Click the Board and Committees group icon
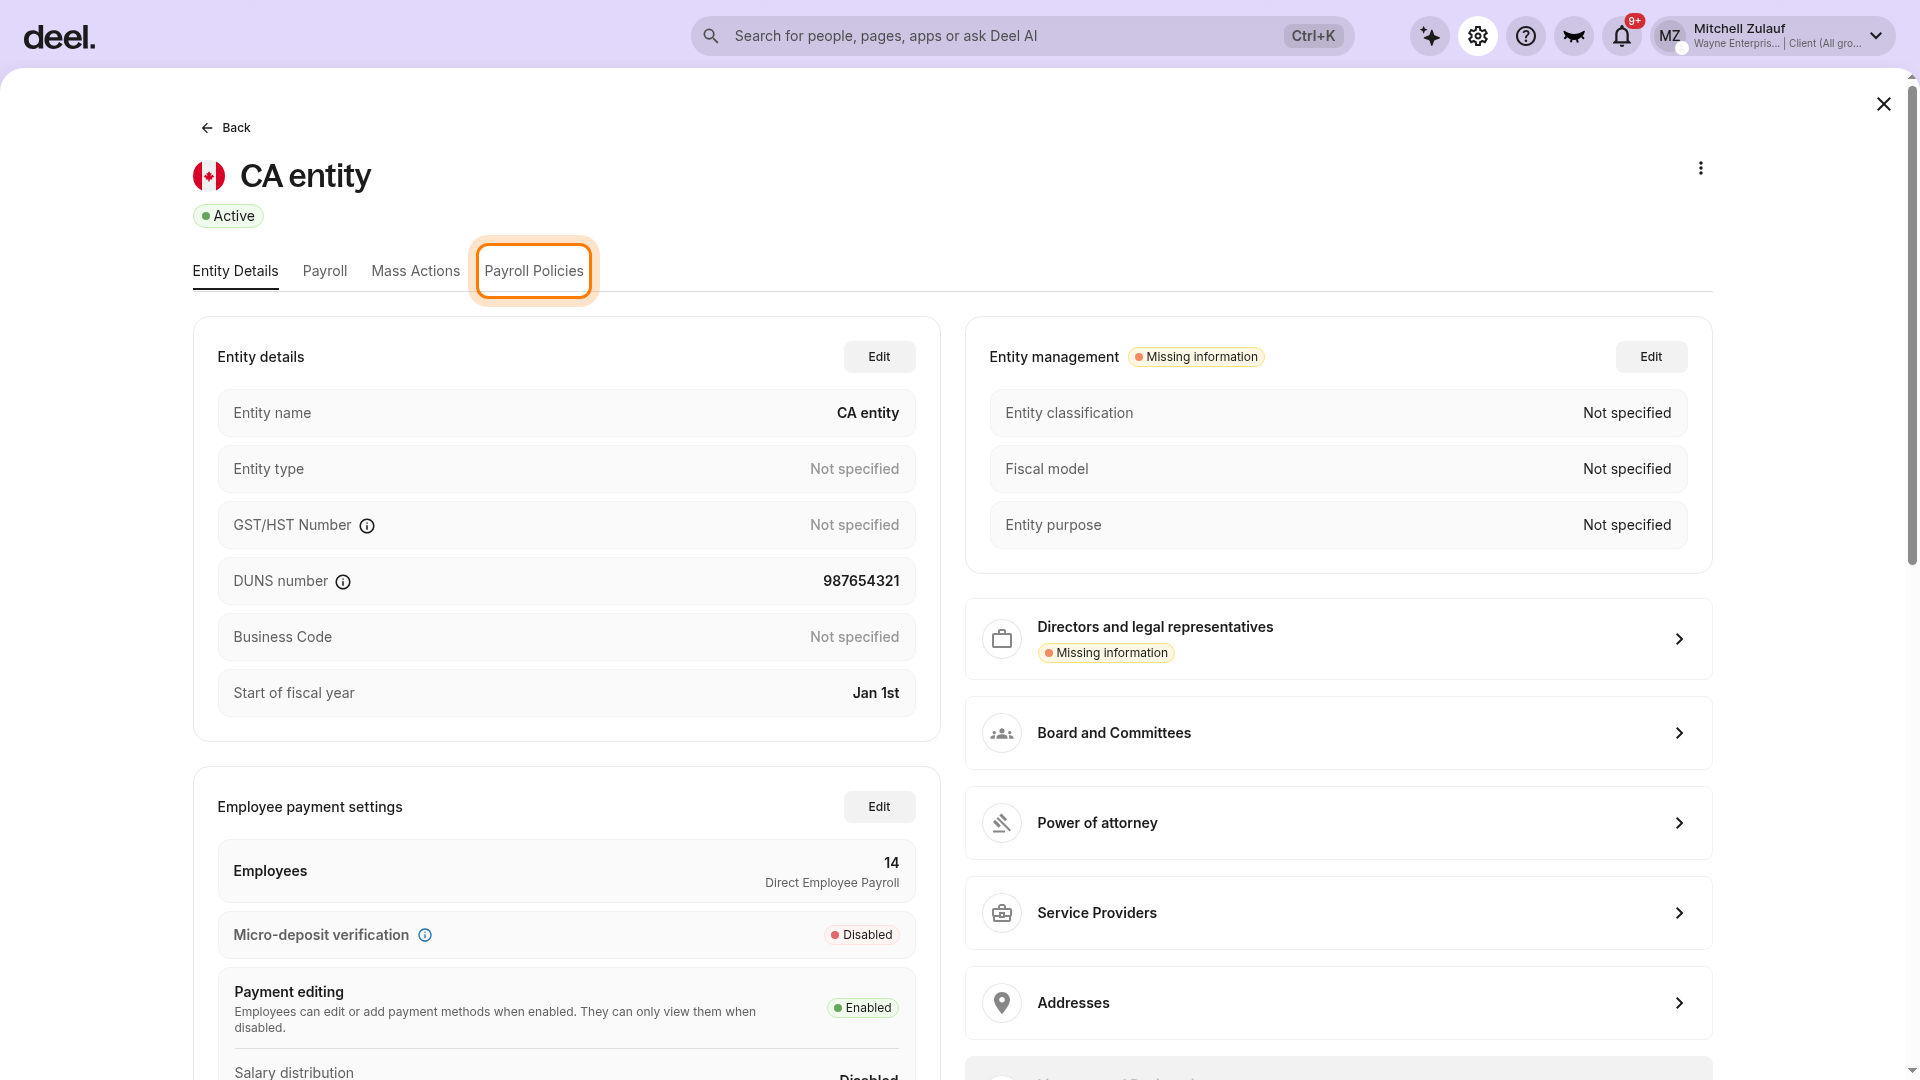 coord(1002,733)
